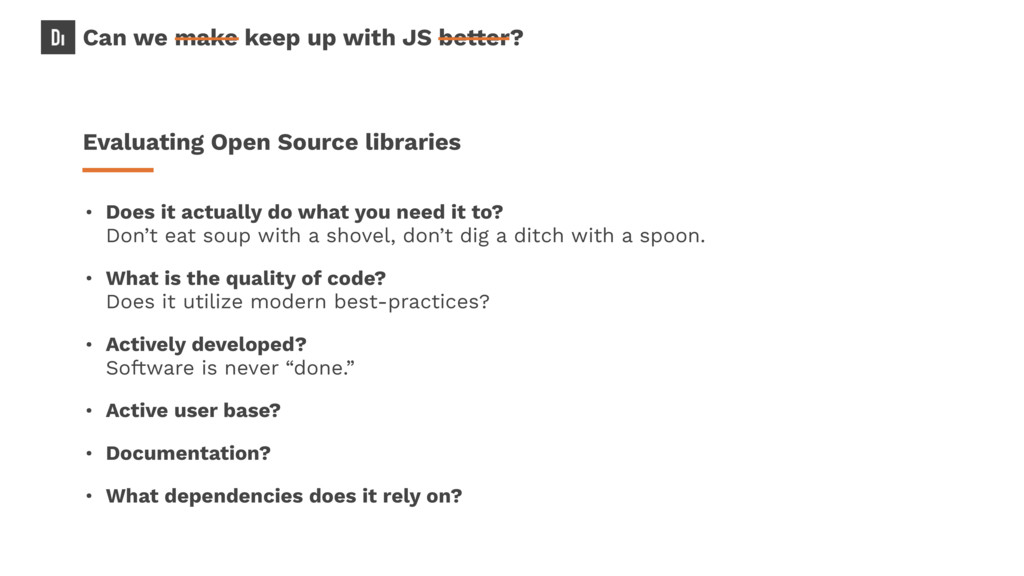Image resolution: width=1024 pixels, height=576 pixels.
Task: Click the Di logo icon
Action: pos(58,37)
